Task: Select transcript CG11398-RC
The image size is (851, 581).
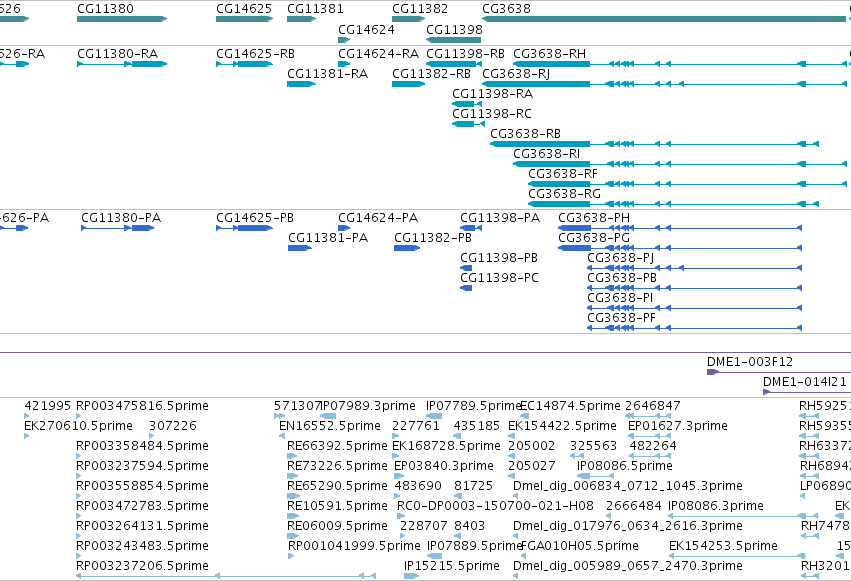Action: (x=468, y=124)
